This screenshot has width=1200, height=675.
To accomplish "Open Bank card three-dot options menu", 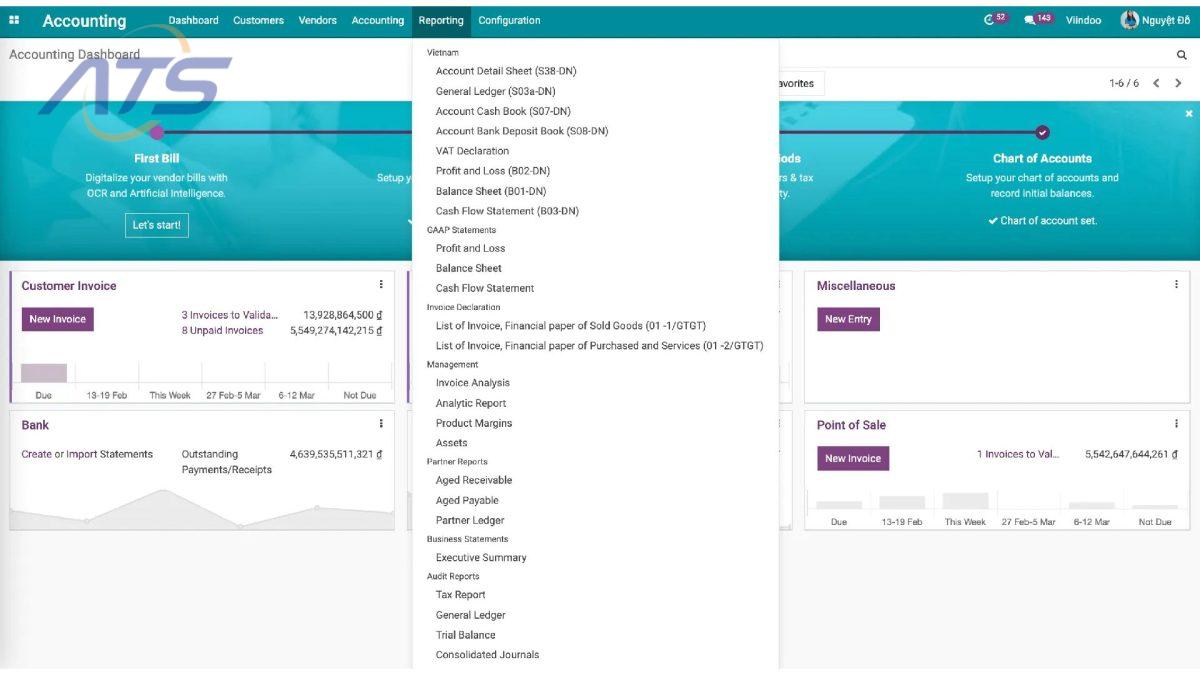I will coord(381,424).
